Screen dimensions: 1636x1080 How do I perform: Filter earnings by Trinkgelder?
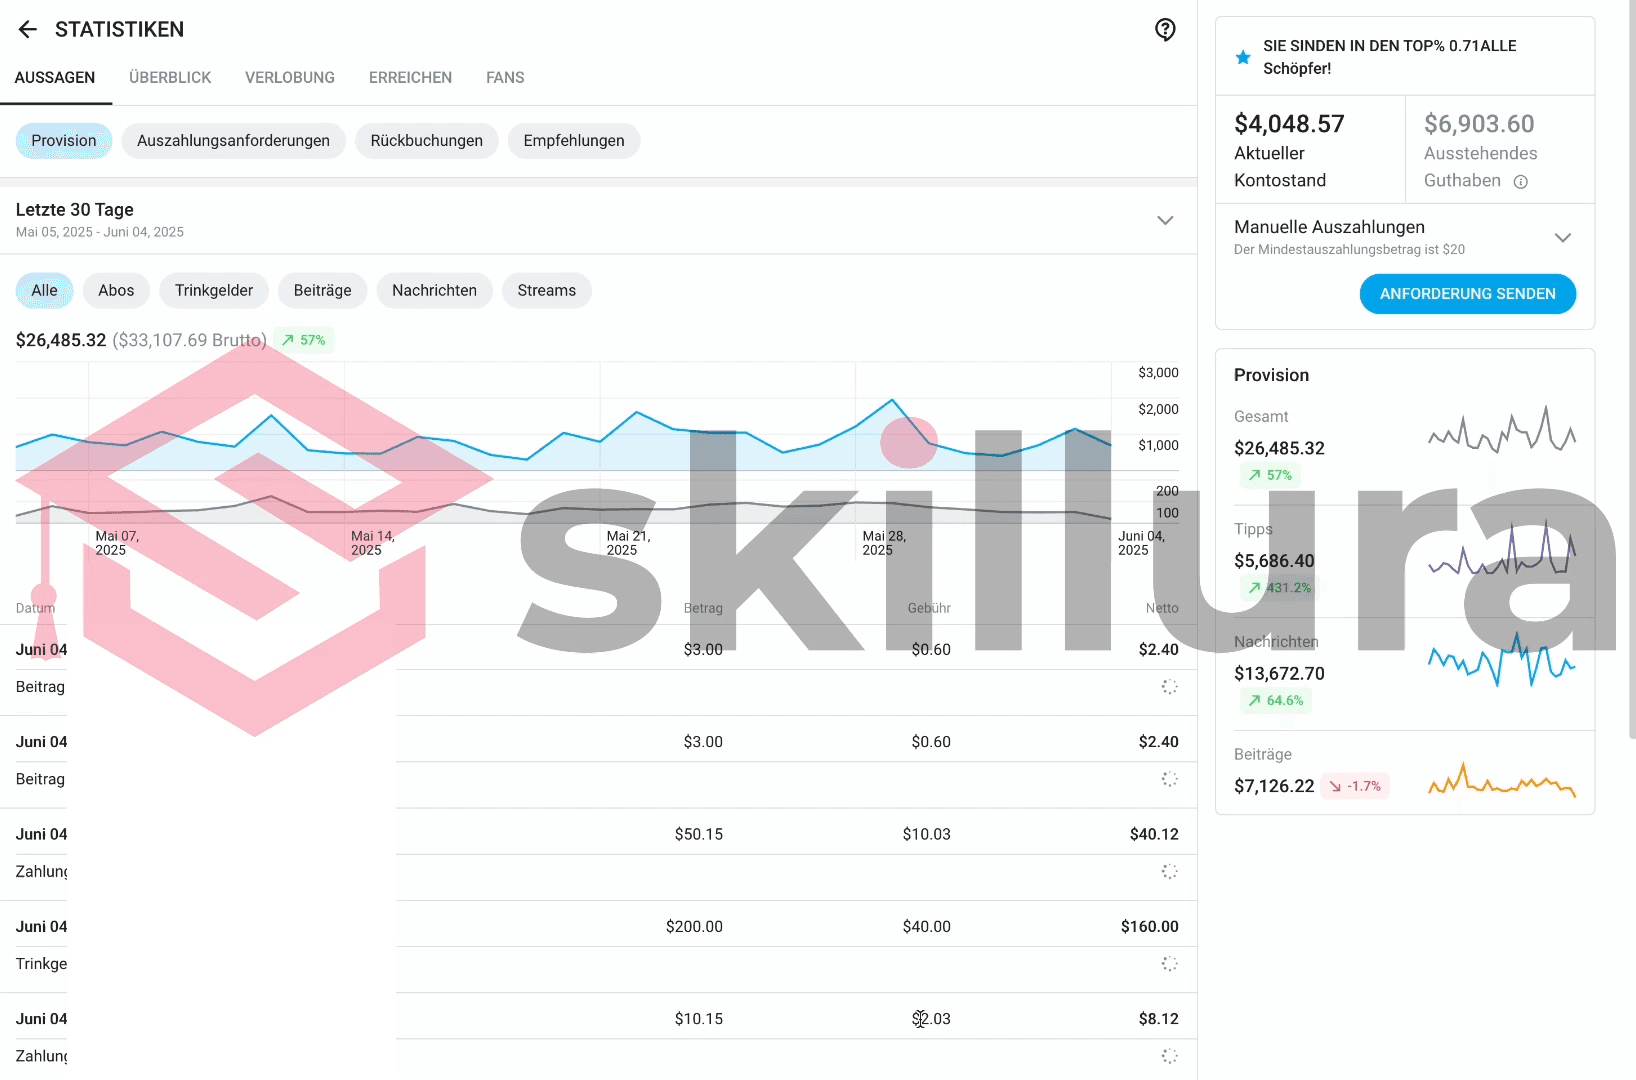(214, 291)
